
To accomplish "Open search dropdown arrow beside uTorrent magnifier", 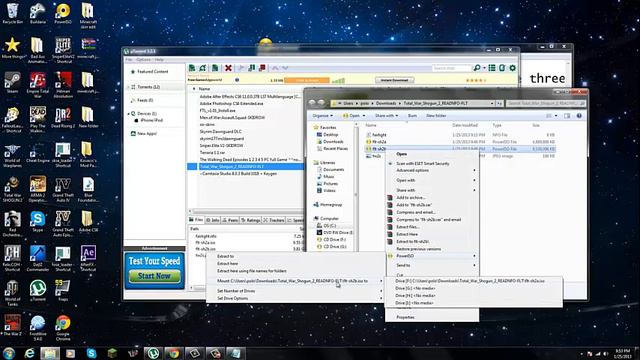I will click(x=484, y=68).
